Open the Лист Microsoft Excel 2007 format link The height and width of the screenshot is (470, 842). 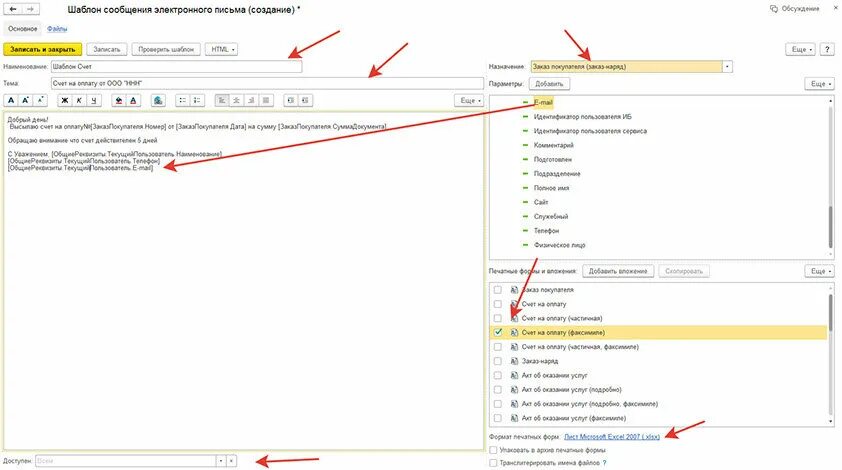pos(612,437)
